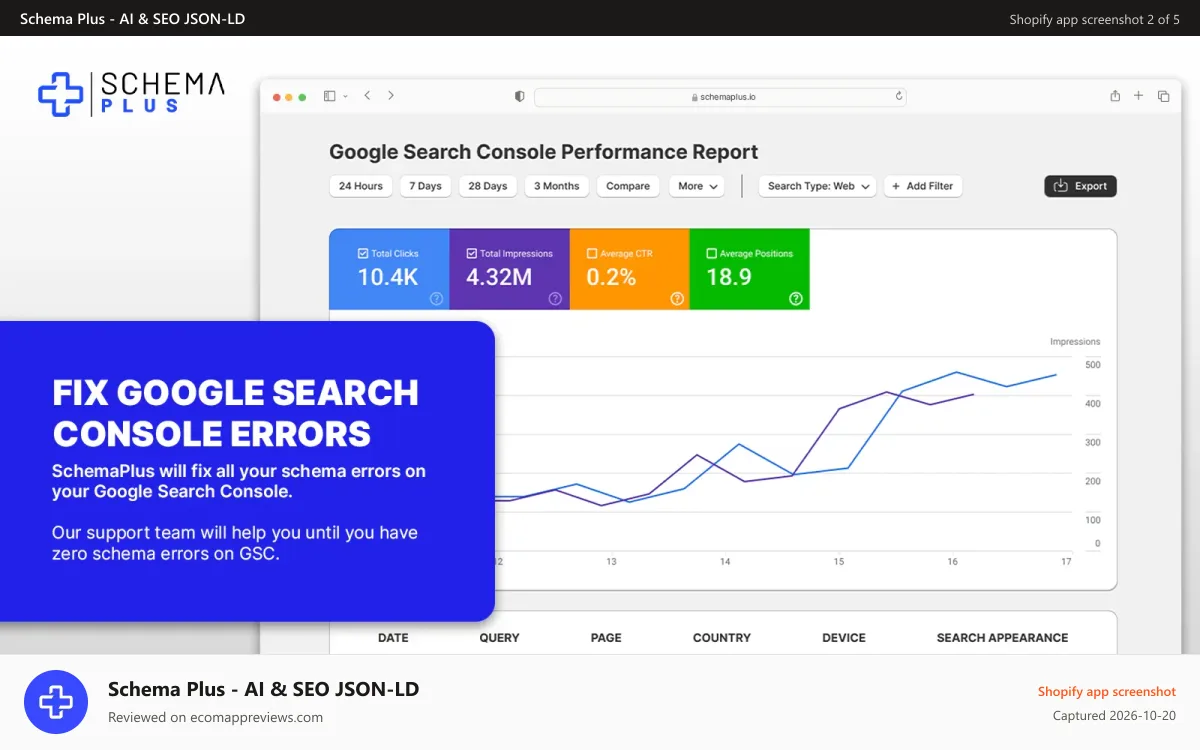Switch to the DEVICE tab
The width and height of the screenshot is (1200, 750).
[844, 638]
